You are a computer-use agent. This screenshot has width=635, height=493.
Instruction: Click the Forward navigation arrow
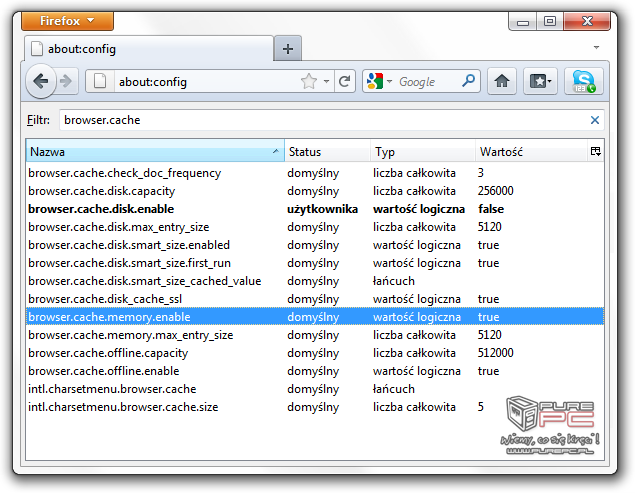(x=66, y=82)
